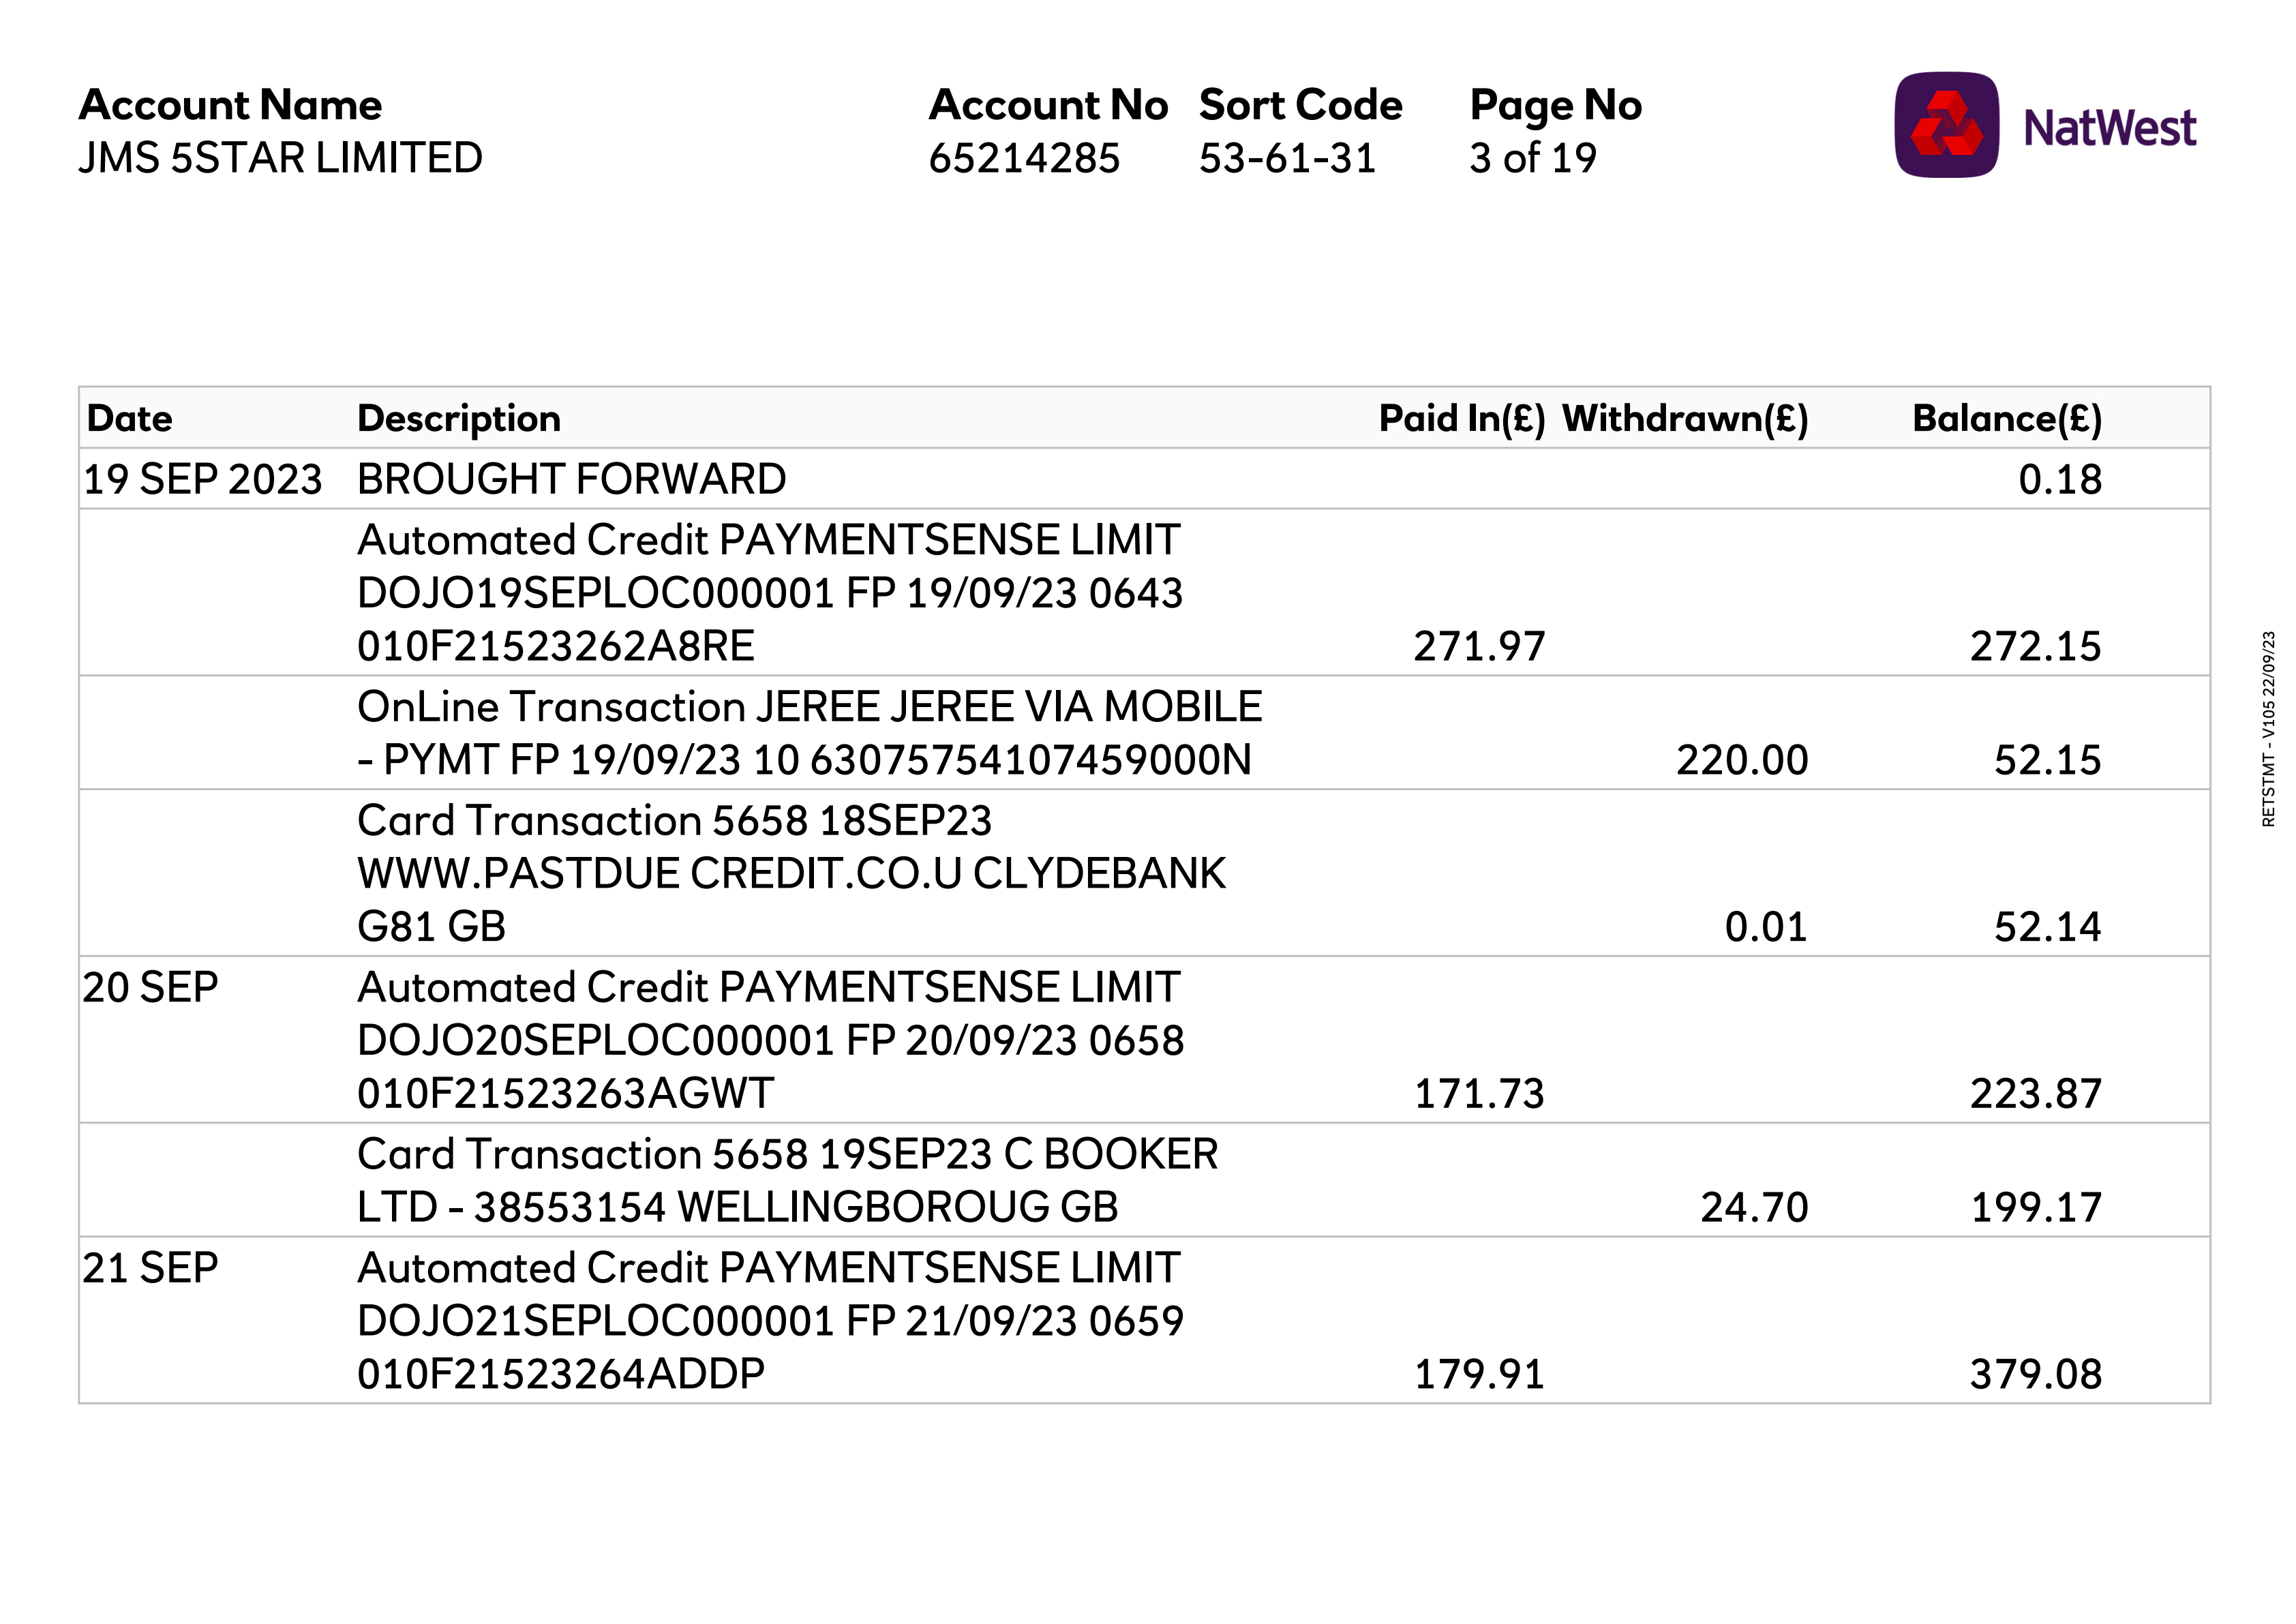Select the Balance(£) column header
2296x1624 pixels.
2006,418
